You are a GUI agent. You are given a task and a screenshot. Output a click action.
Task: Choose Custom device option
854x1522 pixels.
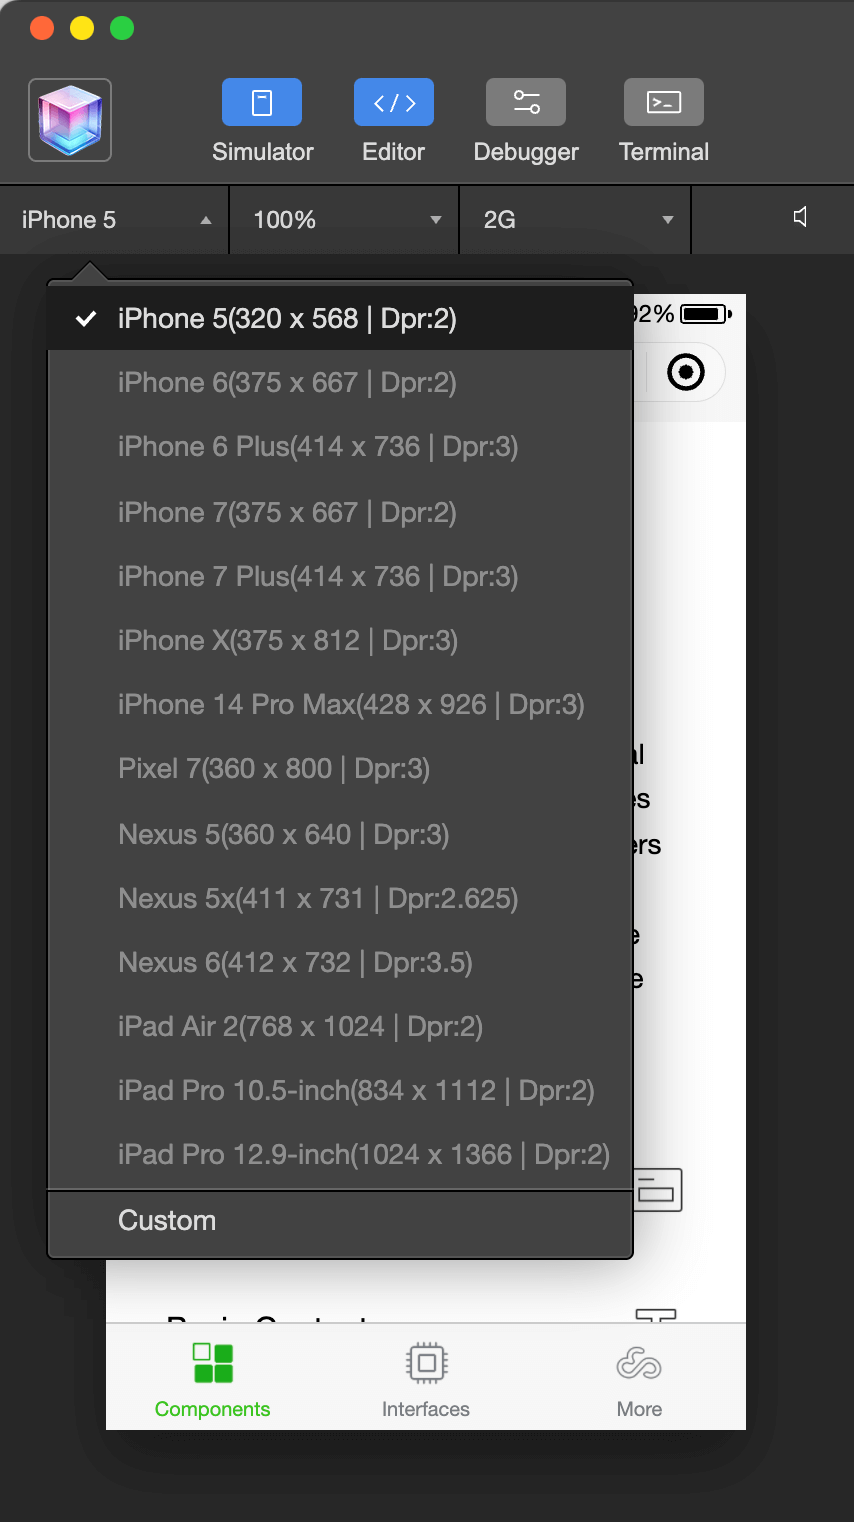pyautogui.click(x=167, y=1221)
